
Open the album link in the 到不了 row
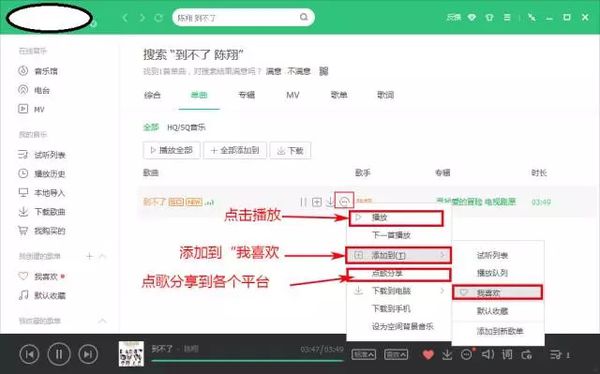pos(476,201)
